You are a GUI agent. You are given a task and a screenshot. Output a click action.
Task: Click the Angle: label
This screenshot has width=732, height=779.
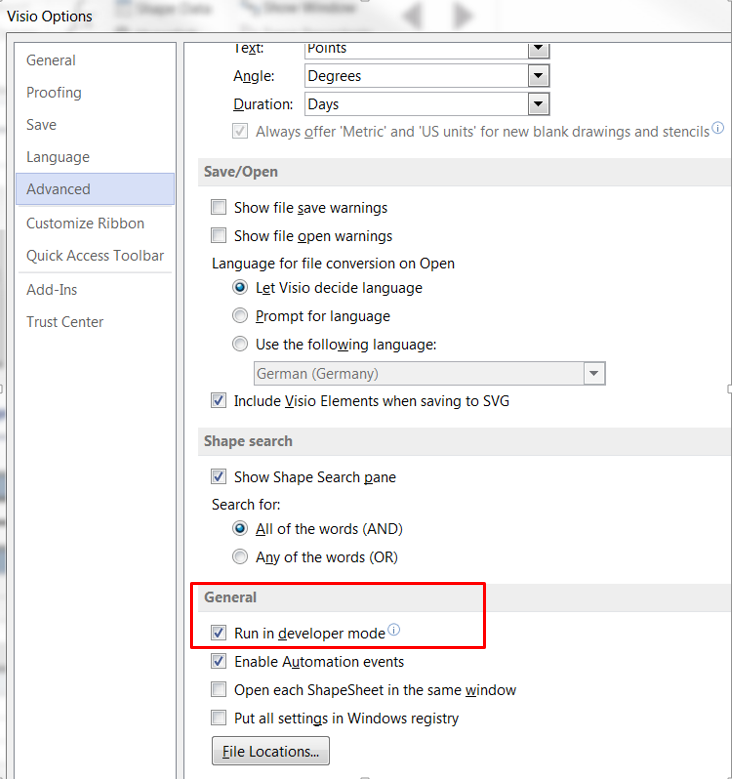pos(253,76)
